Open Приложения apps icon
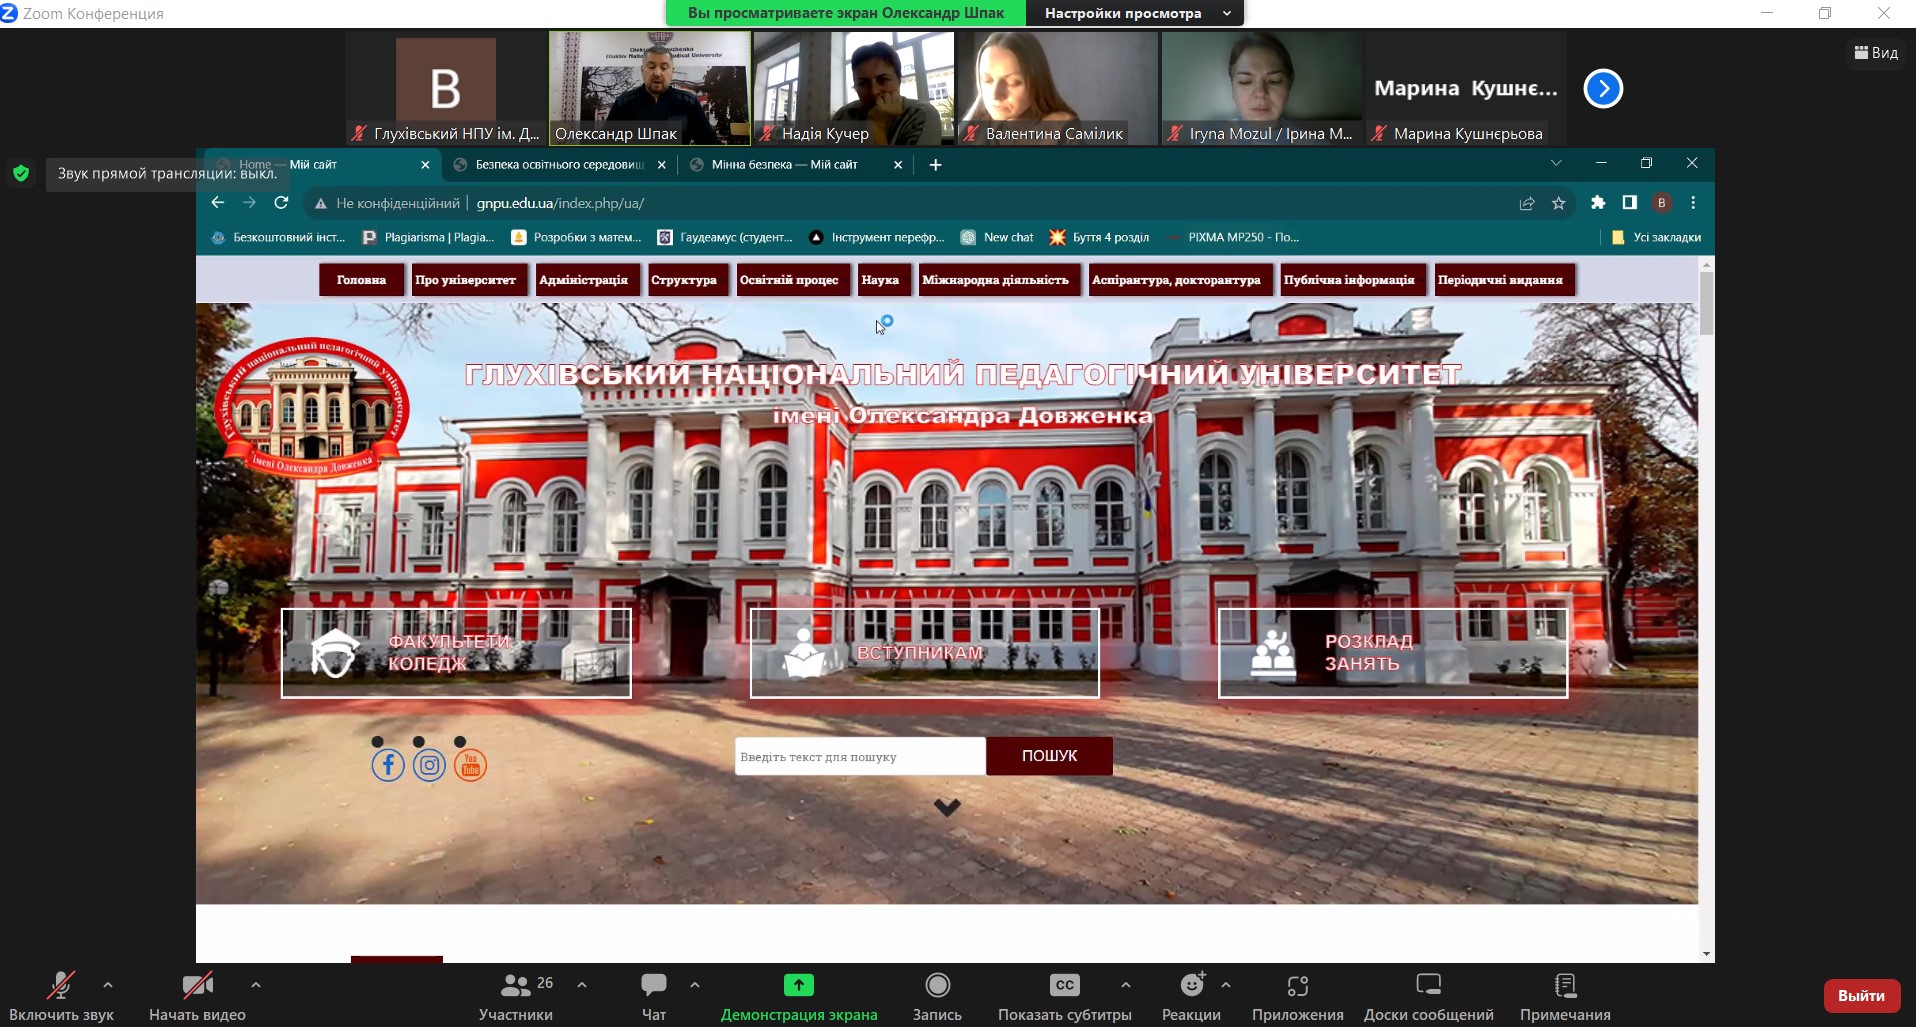This screenshot has height=1027, width=1916. pos(1298,986)
